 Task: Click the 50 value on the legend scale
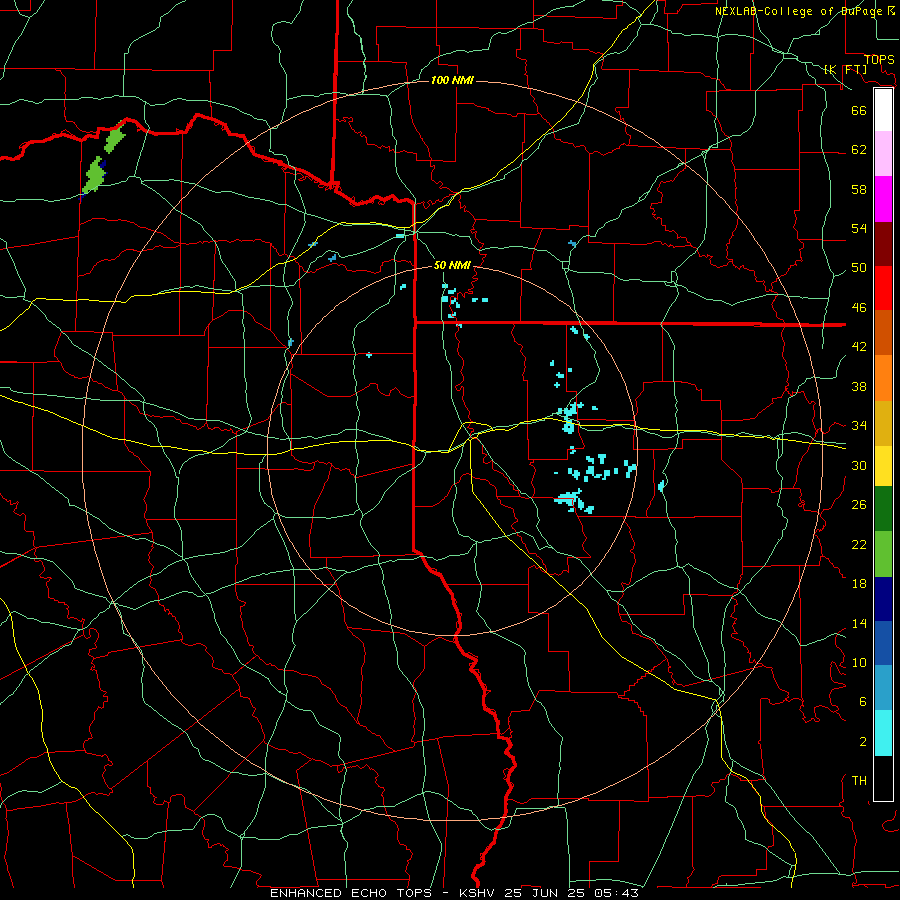tap(859, 268)
